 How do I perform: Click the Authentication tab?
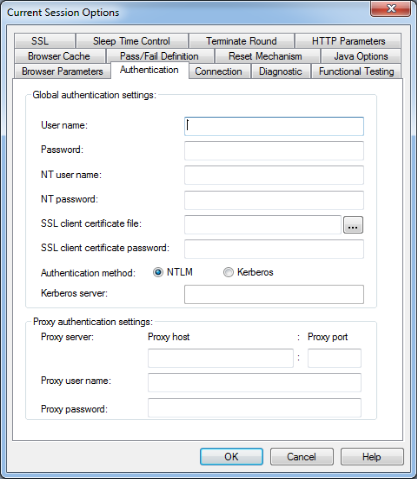point(149,70)
